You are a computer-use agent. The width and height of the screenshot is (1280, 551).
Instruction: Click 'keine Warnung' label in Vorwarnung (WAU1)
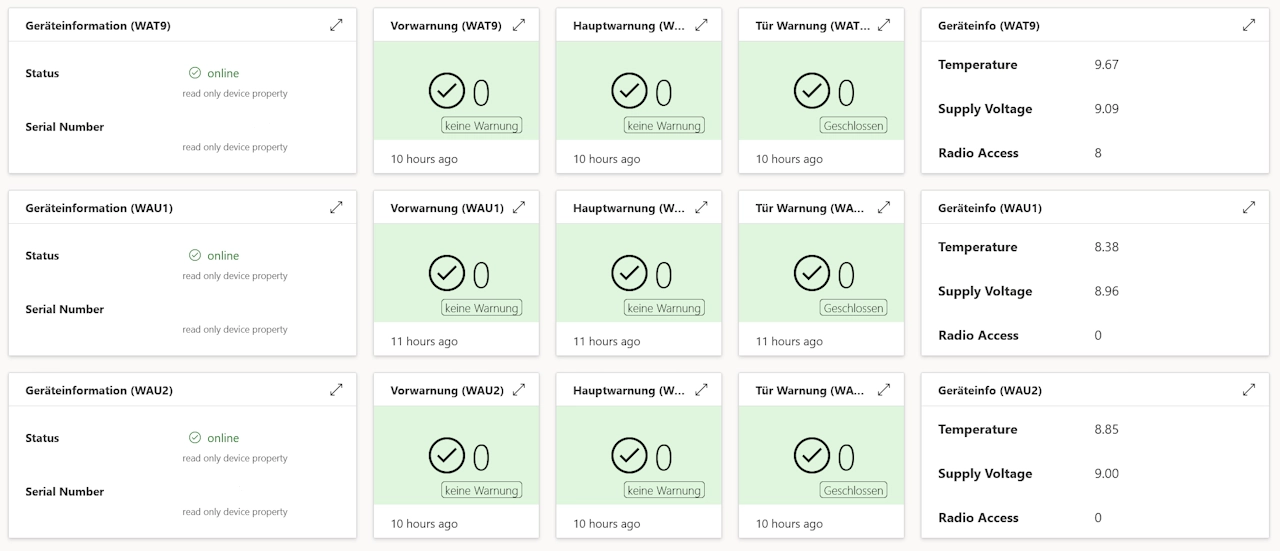pyautogui.click(x=481, y=308)
